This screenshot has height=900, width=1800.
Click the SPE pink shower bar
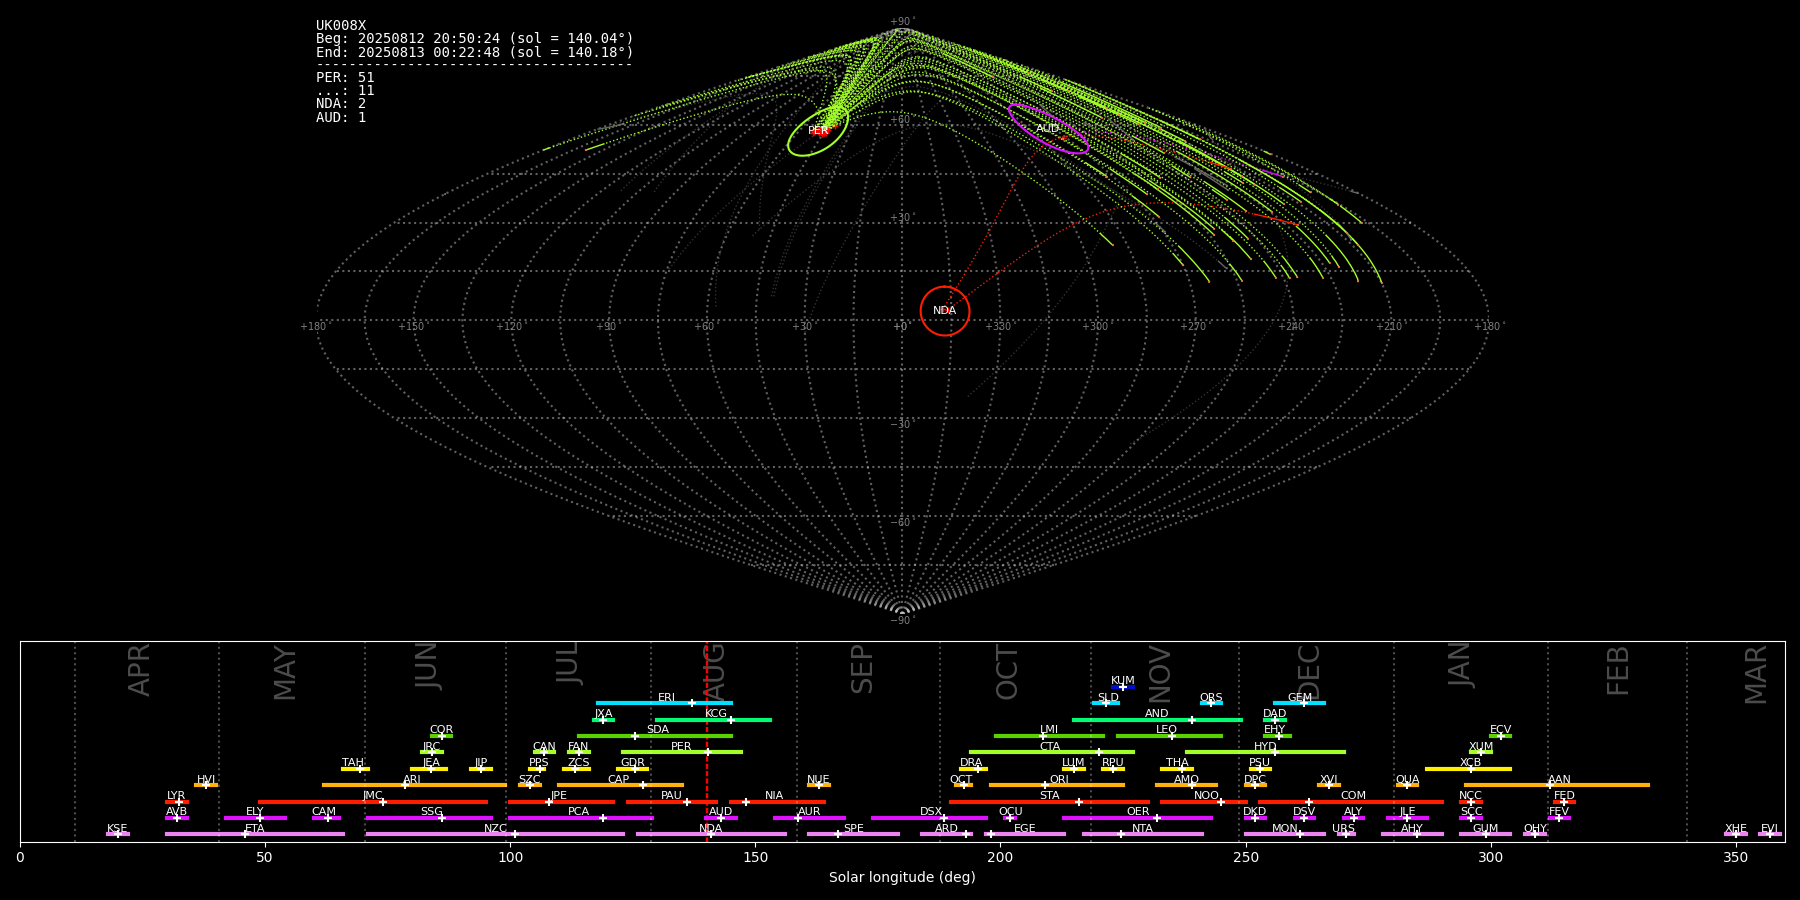pos(853,834)
